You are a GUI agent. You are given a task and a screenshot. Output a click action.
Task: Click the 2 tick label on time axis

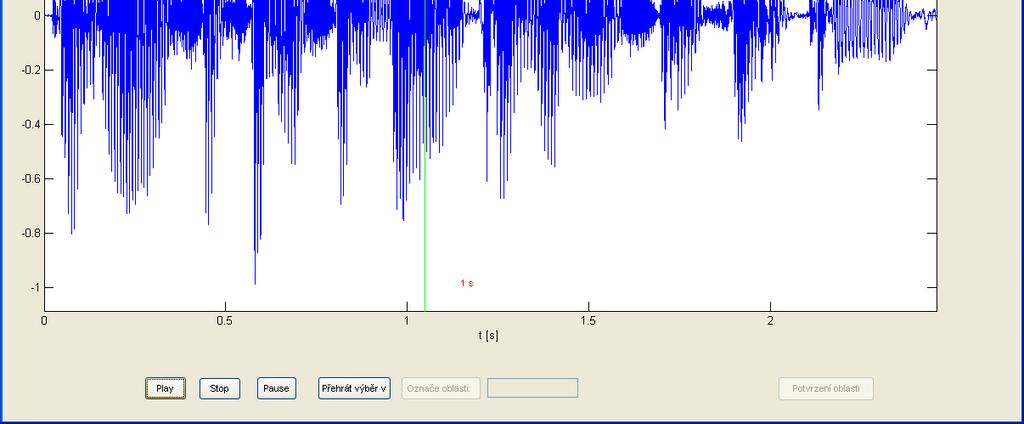tap(771, 321)
